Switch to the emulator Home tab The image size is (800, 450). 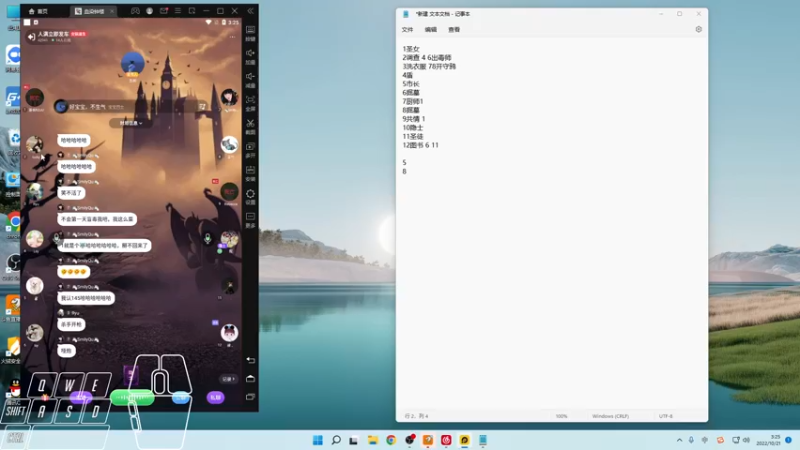coord(39,11)
